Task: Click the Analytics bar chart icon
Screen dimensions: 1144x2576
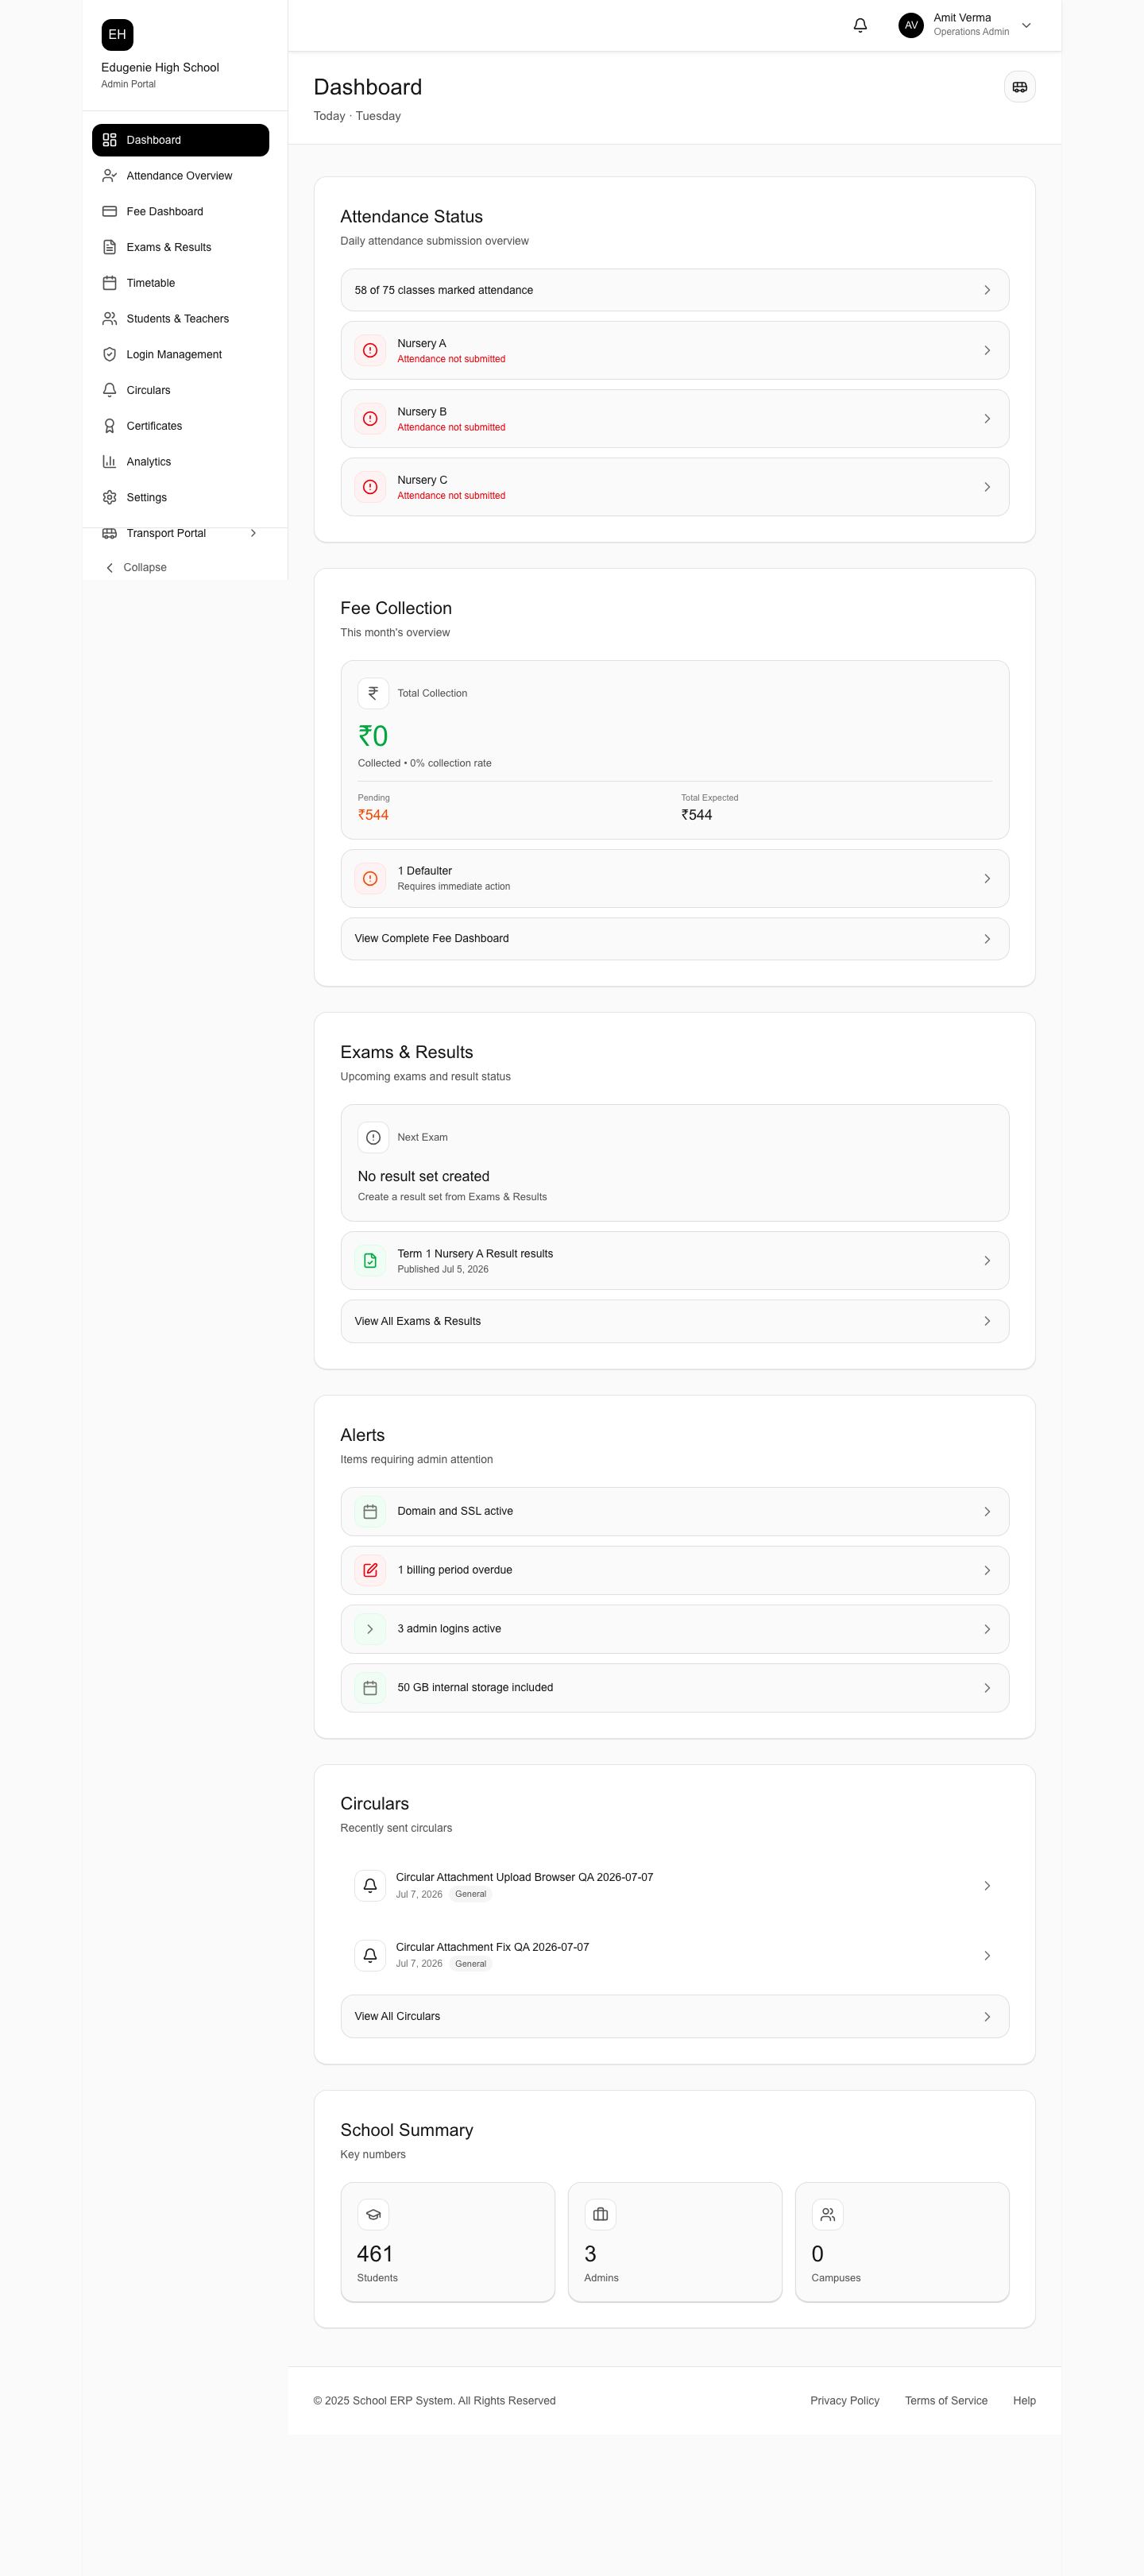Action: [110, 462]
